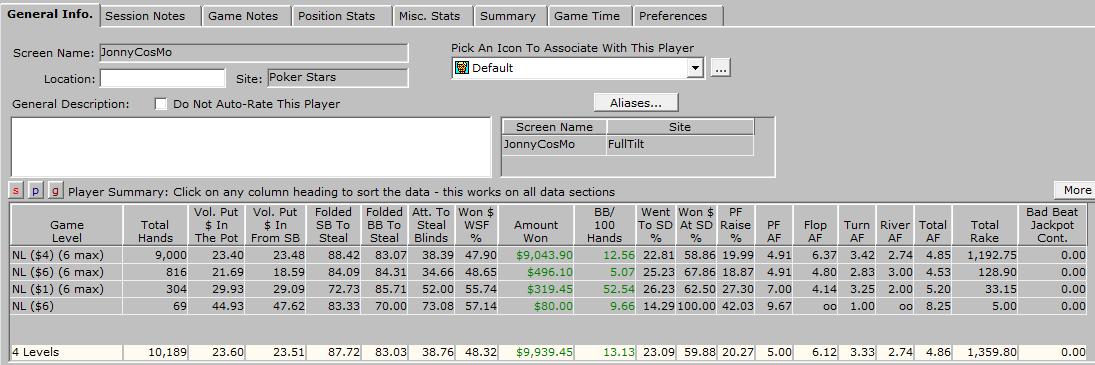This screenshot has height=365, width=1095.
Task: Select the NL ($6) row with 69 hands
Action: point(548,306)
